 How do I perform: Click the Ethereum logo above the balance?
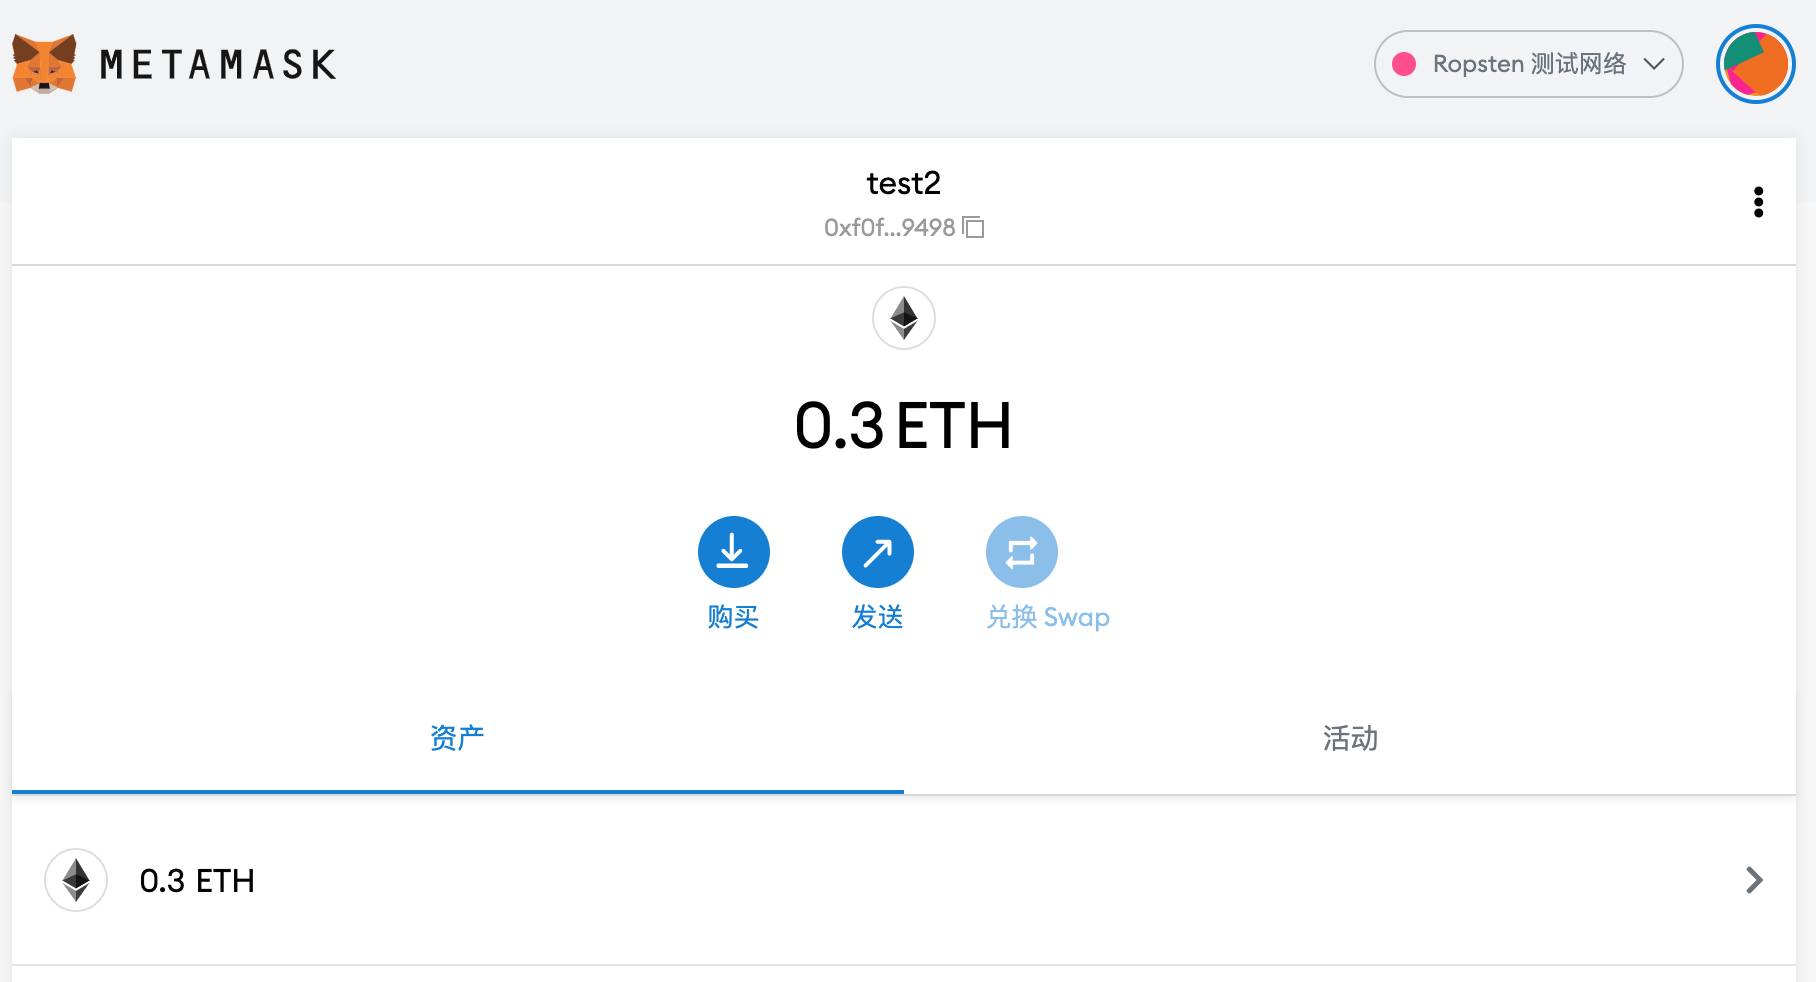click(x=903, y=318)
